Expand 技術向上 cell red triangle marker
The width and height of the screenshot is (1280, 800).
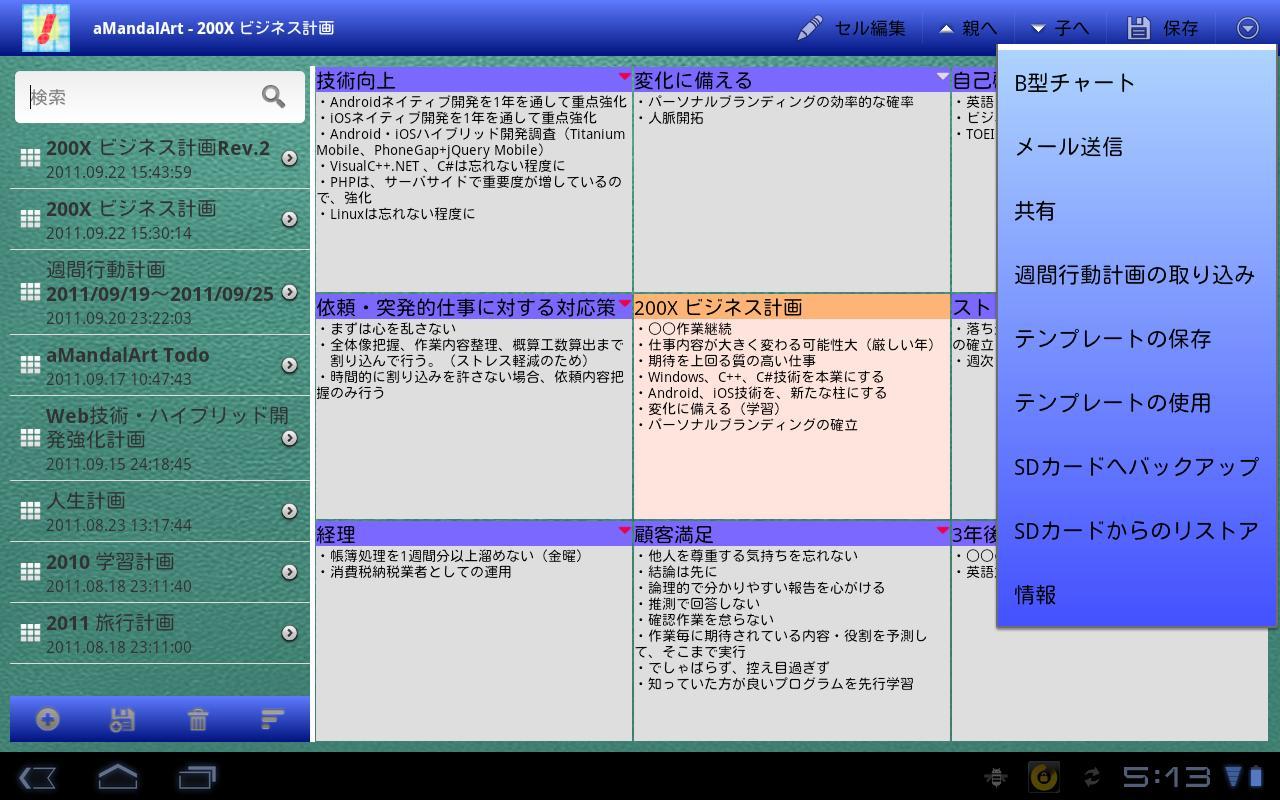624,76
